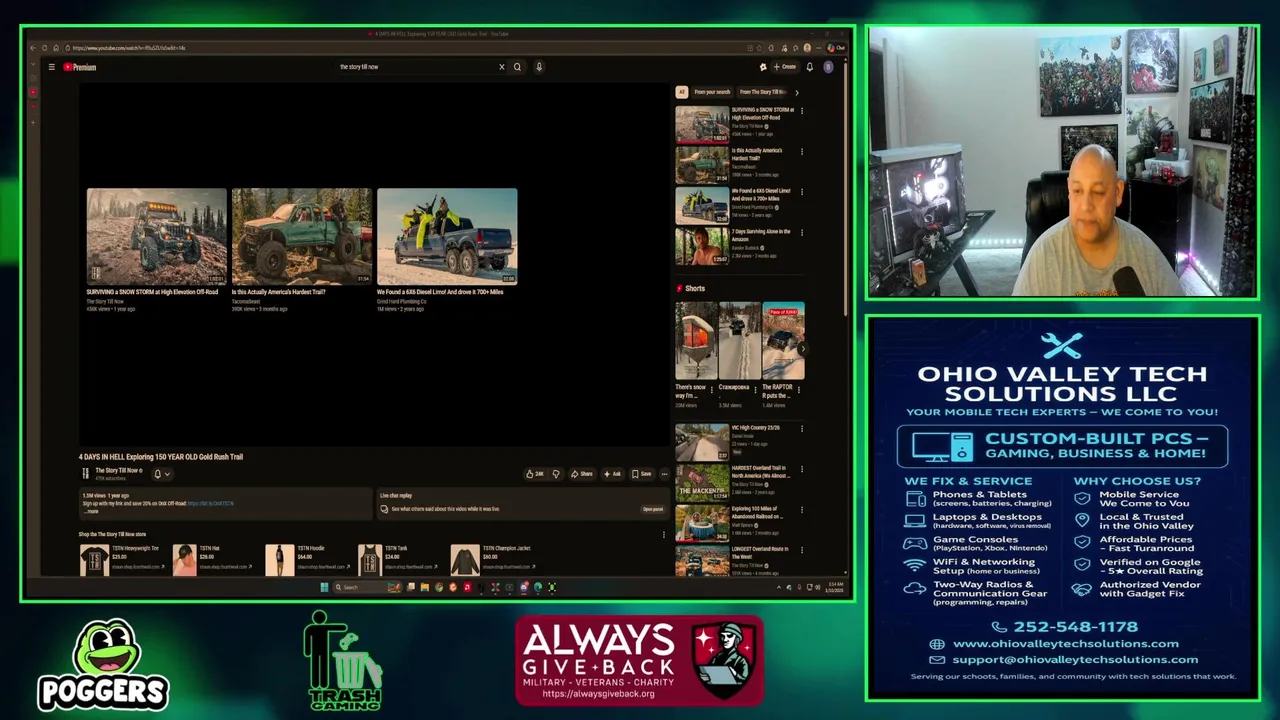Image resolution: width=1280 pixels, height=720 pixels.
Task: Open 'We Found a 6X6 Diesel Limo' end-screen video
Action: point(447,236)
